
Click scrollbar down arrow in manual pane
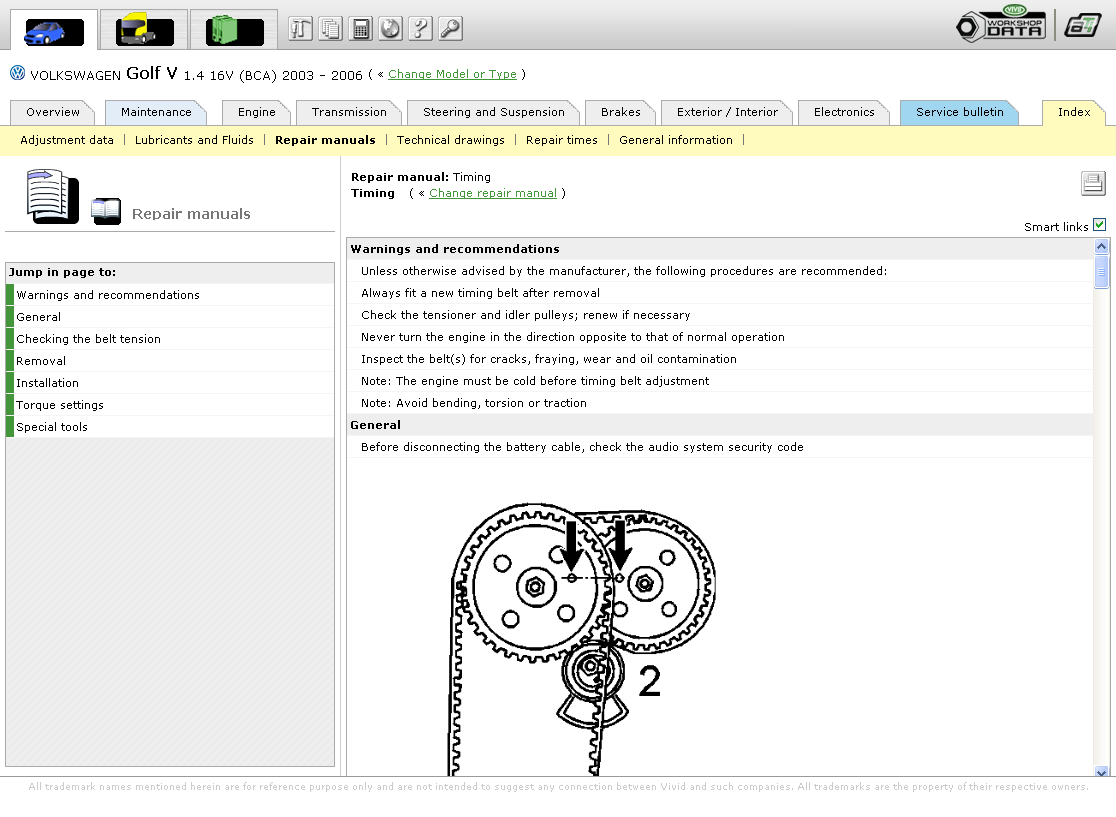(1101, 771)
